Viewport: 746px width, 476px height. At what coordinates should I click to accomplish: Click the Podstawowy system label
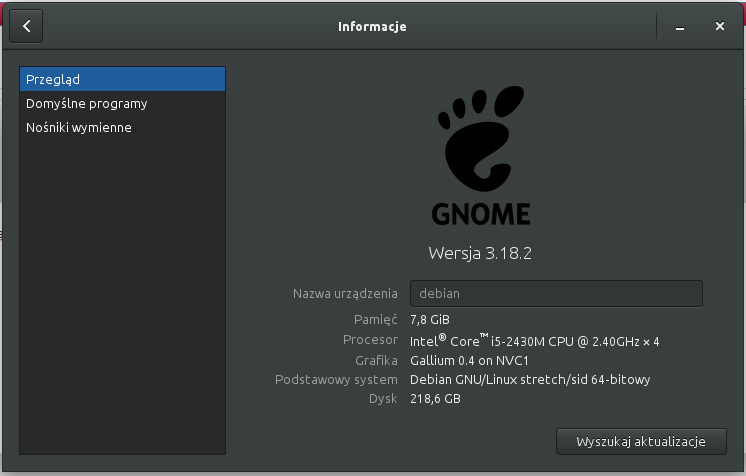337,380
